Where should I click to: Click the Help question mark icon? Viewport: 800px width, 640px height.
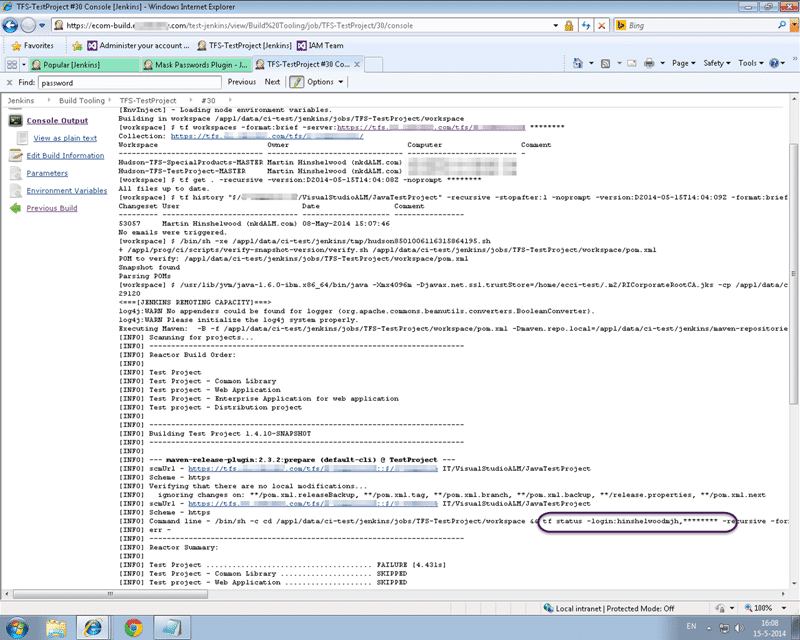pyautogui.click(x=774, y=63)
